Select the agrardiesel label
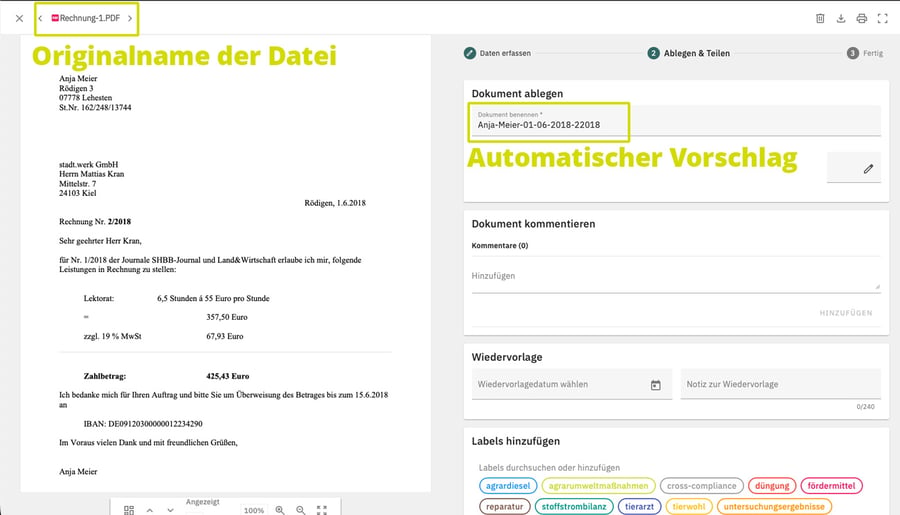The image size is (900, 515). tap(508, 486)
